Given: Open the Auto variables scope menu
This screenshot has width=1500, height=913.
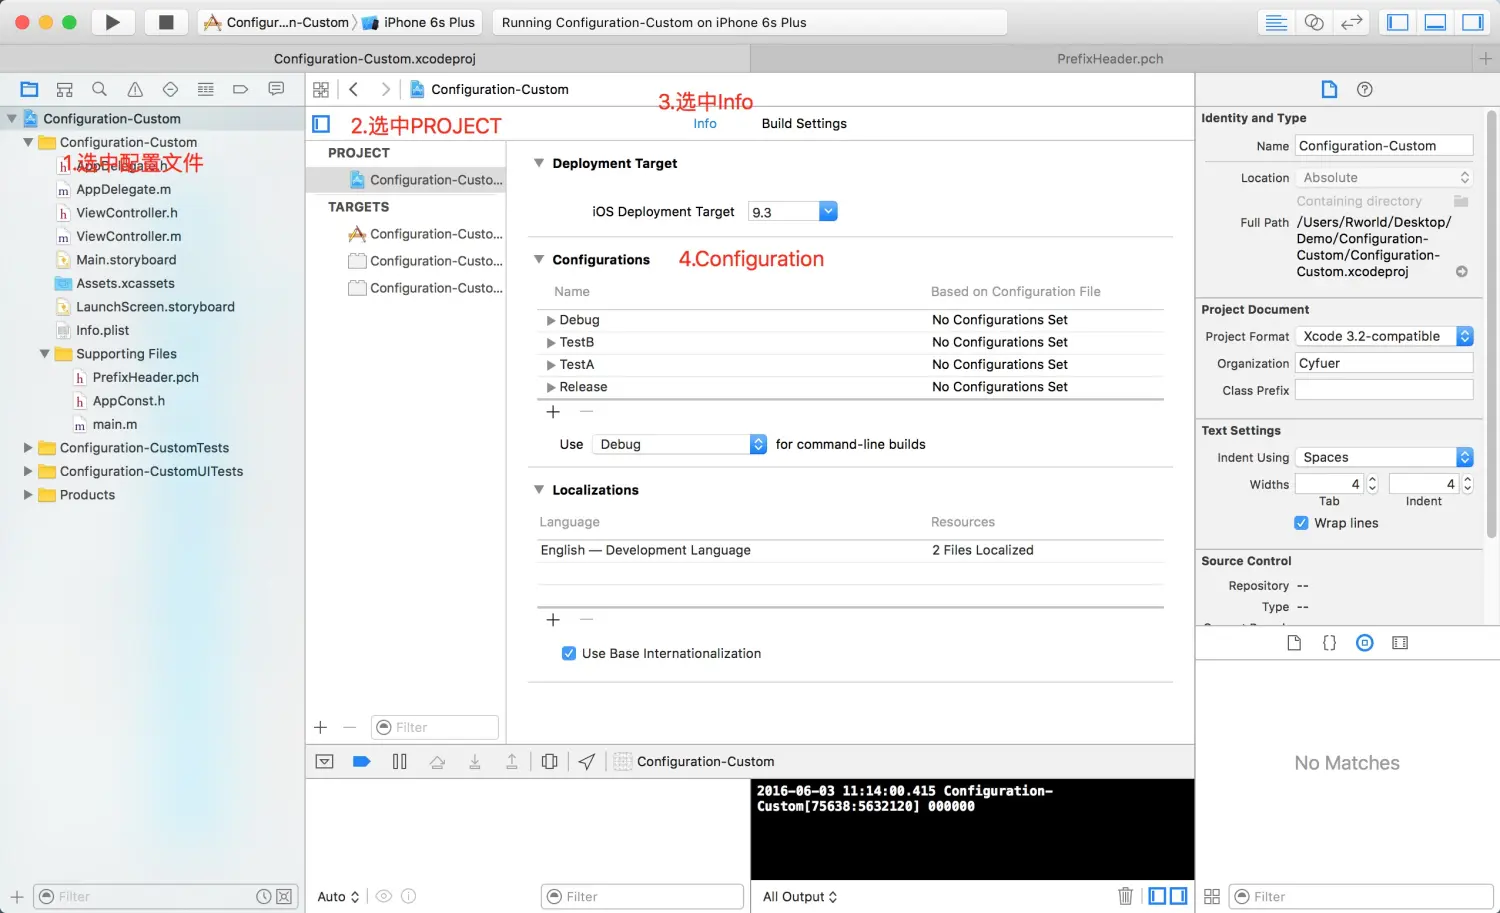Looking at the screenshot, I should 338,897.
